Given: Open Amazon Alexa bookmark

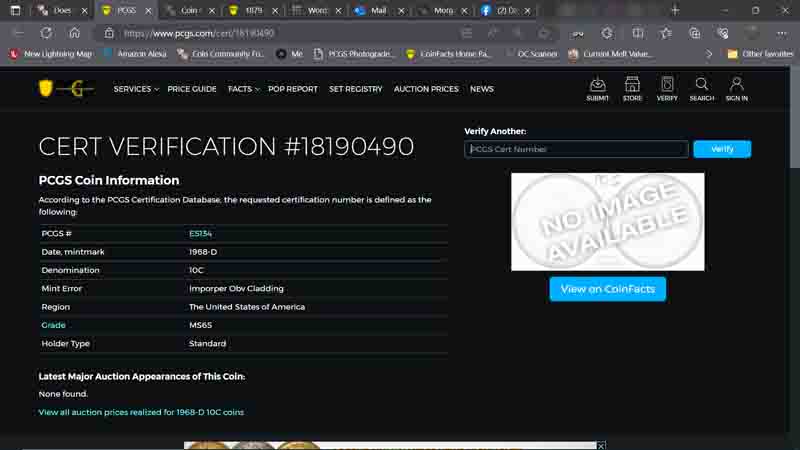Looking at the screenshot, I should pyautogui.click(x=135, y=54).
